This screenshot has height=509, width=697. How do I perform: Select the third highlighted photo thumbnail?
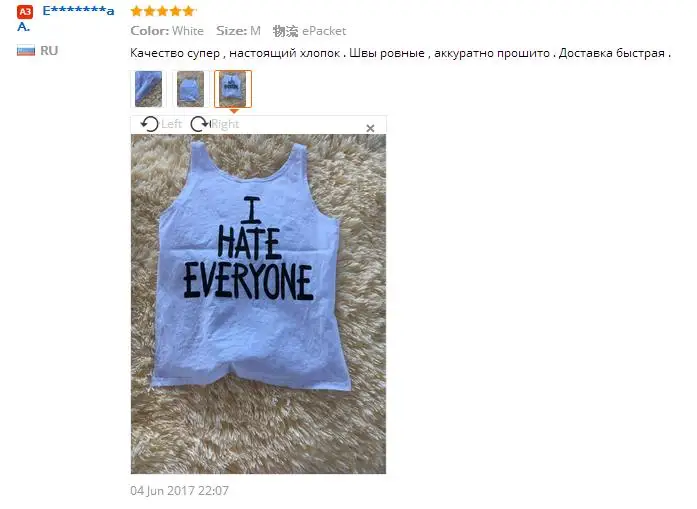(x=232, y=89)
